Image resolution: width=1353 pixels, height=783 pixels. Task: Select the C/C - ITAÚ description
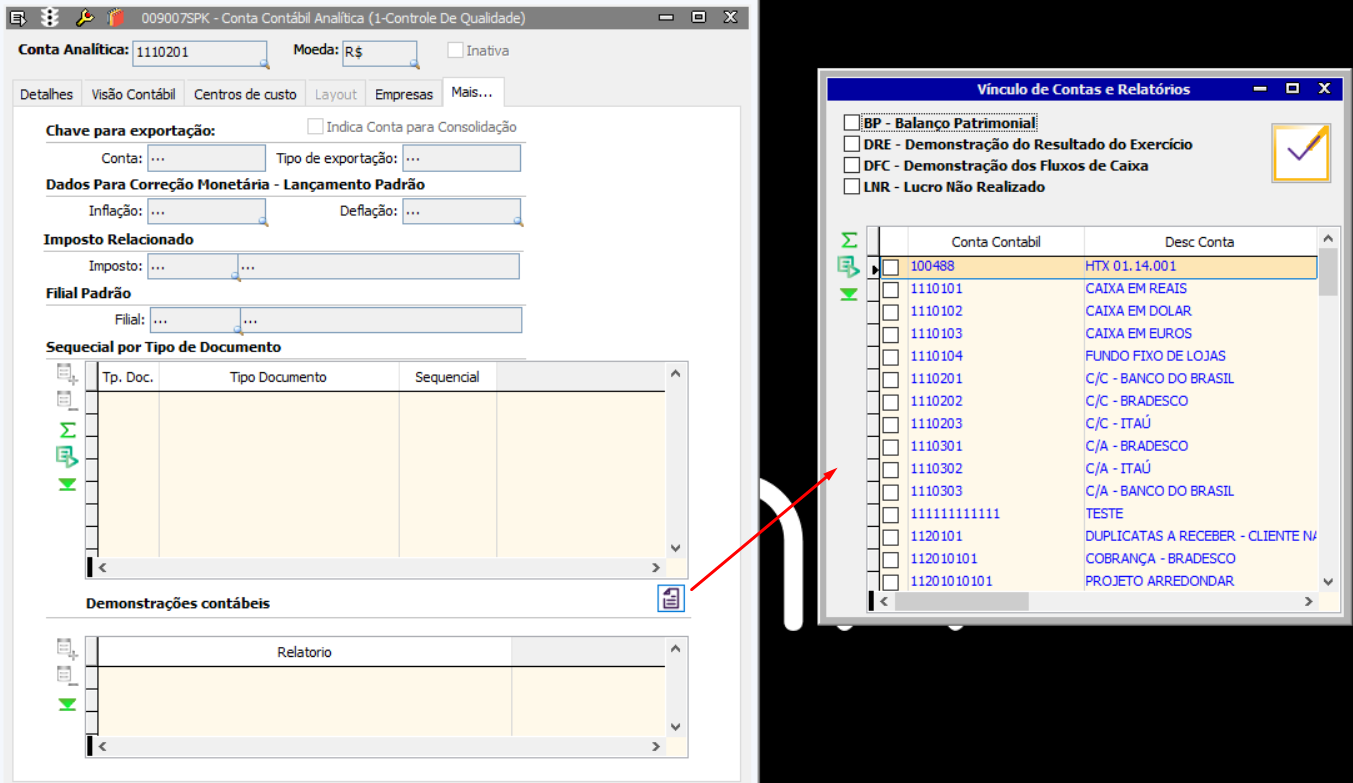[x=1200, y=424]
